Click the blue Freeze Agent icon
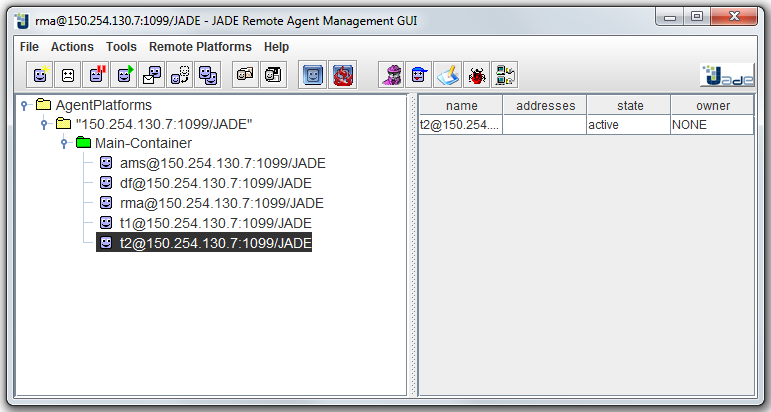Screen dimensions: 771x412 coord(313,75)
